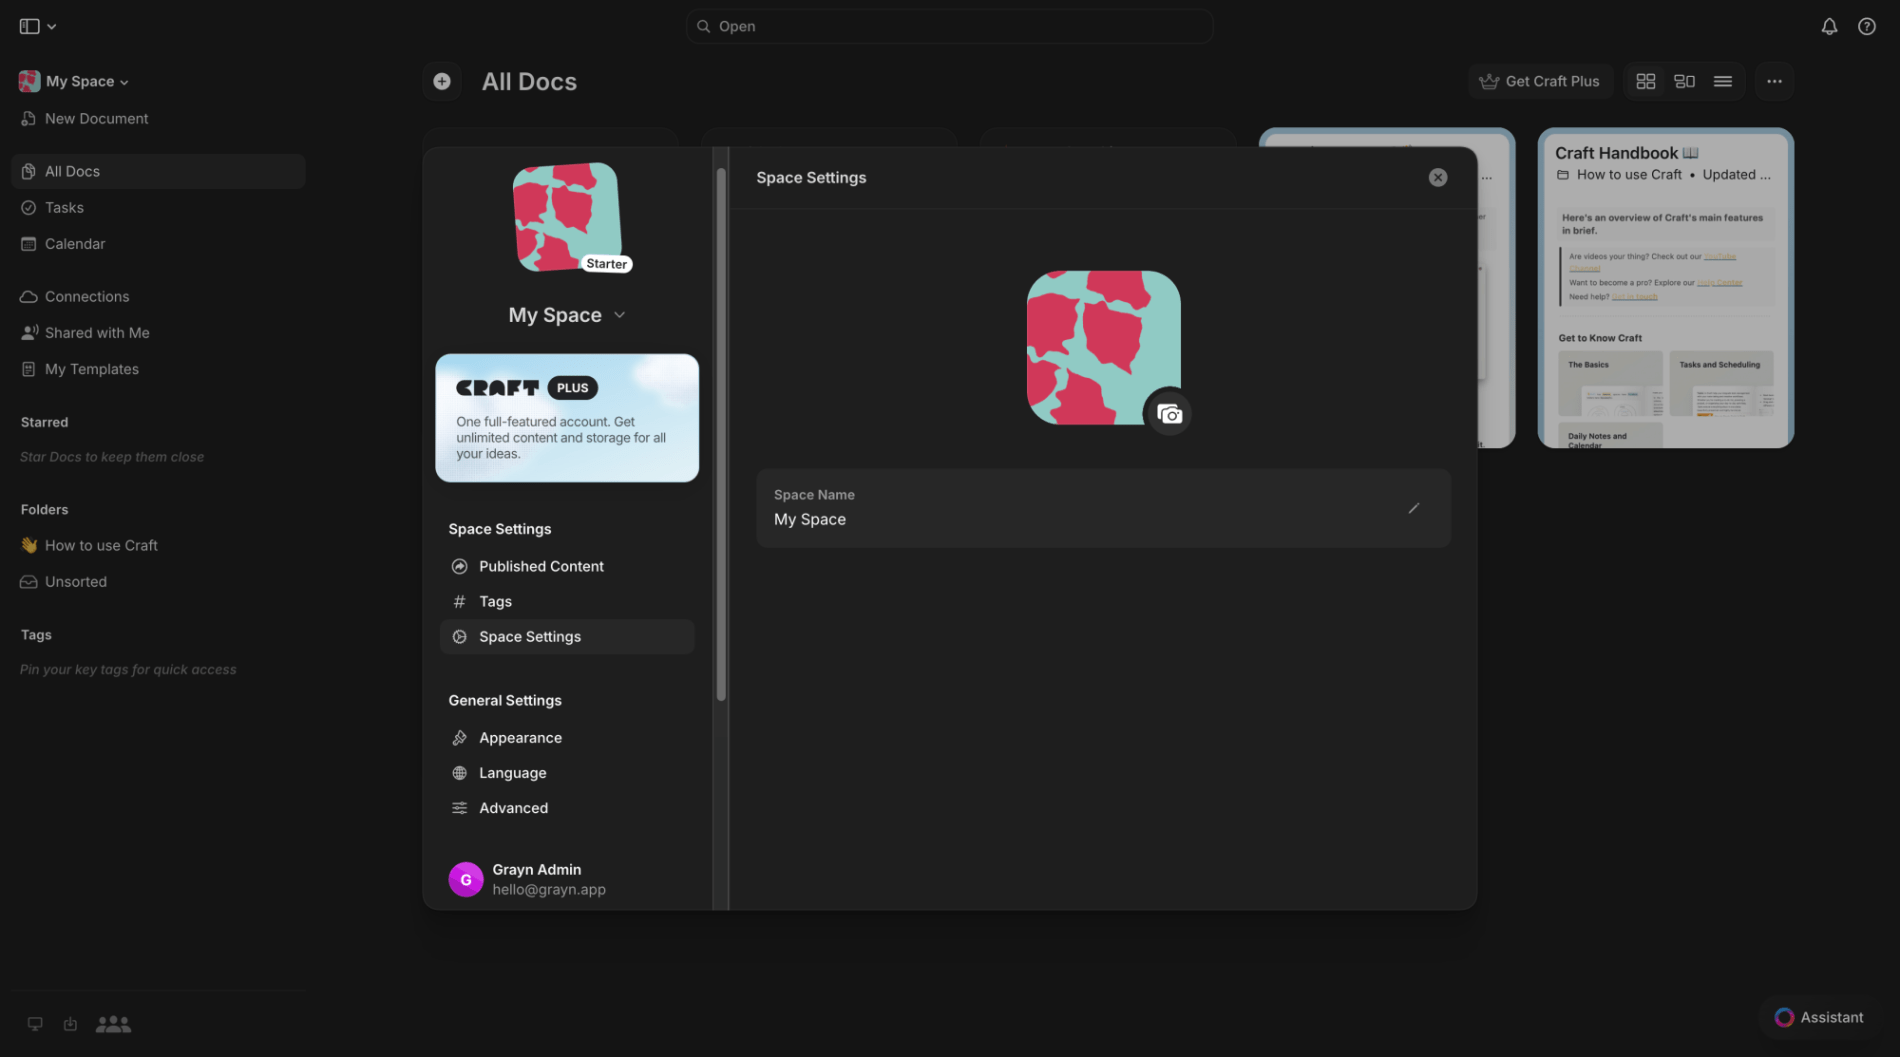This screenshot has width=1900, height=1057.
Task: Open the Grayn Admin account entry
Action: click(567, 879)
